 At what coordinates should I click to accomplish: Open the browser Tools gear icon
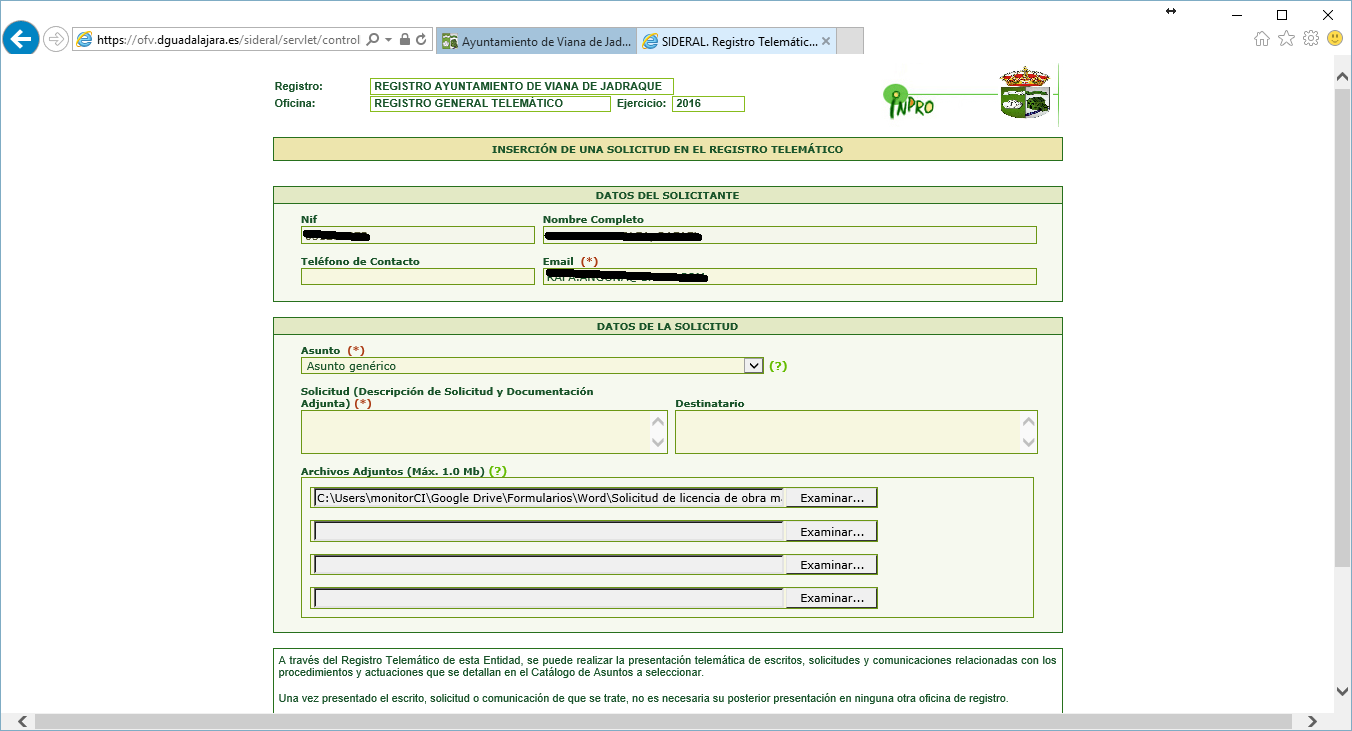pyautogui.click(x=1310, y=39)
